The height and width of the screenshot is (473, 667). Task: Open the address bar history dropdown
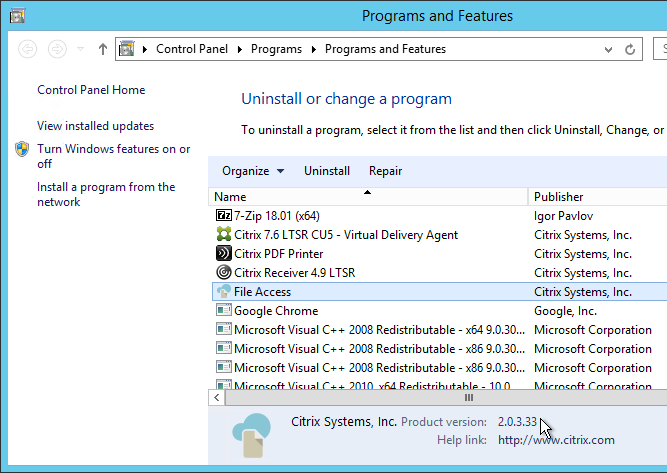click(608, 50)
